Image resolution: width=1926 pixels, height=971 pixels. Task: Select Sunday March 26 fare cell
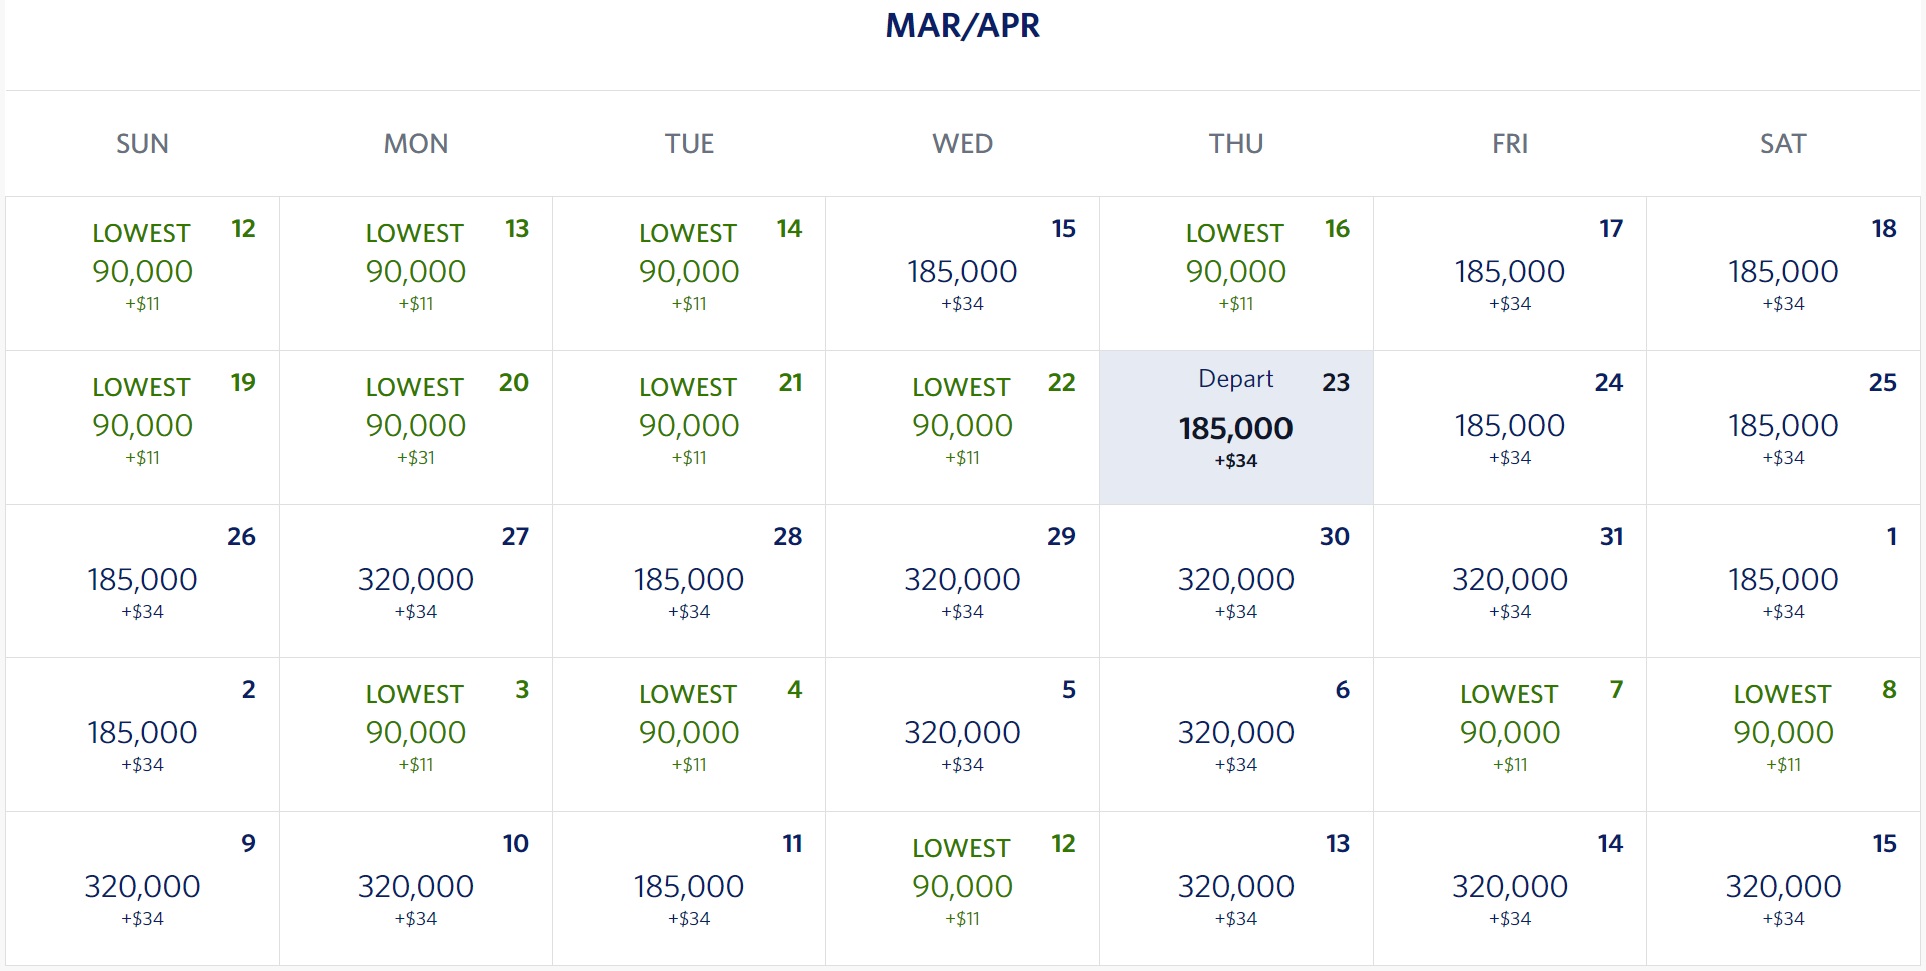[x=142, y=581]
